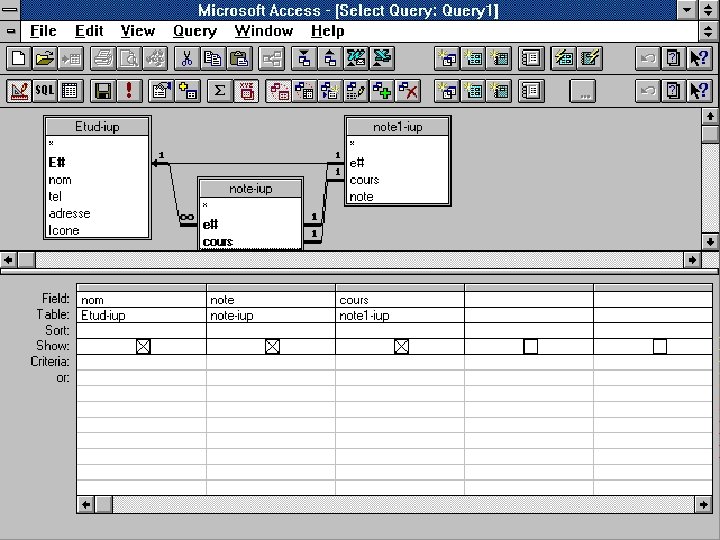This screenshot has width=720, height=540.
Task: Click design grid scroll right arrow
Action: pyautogui.click(x=703, y=505)
